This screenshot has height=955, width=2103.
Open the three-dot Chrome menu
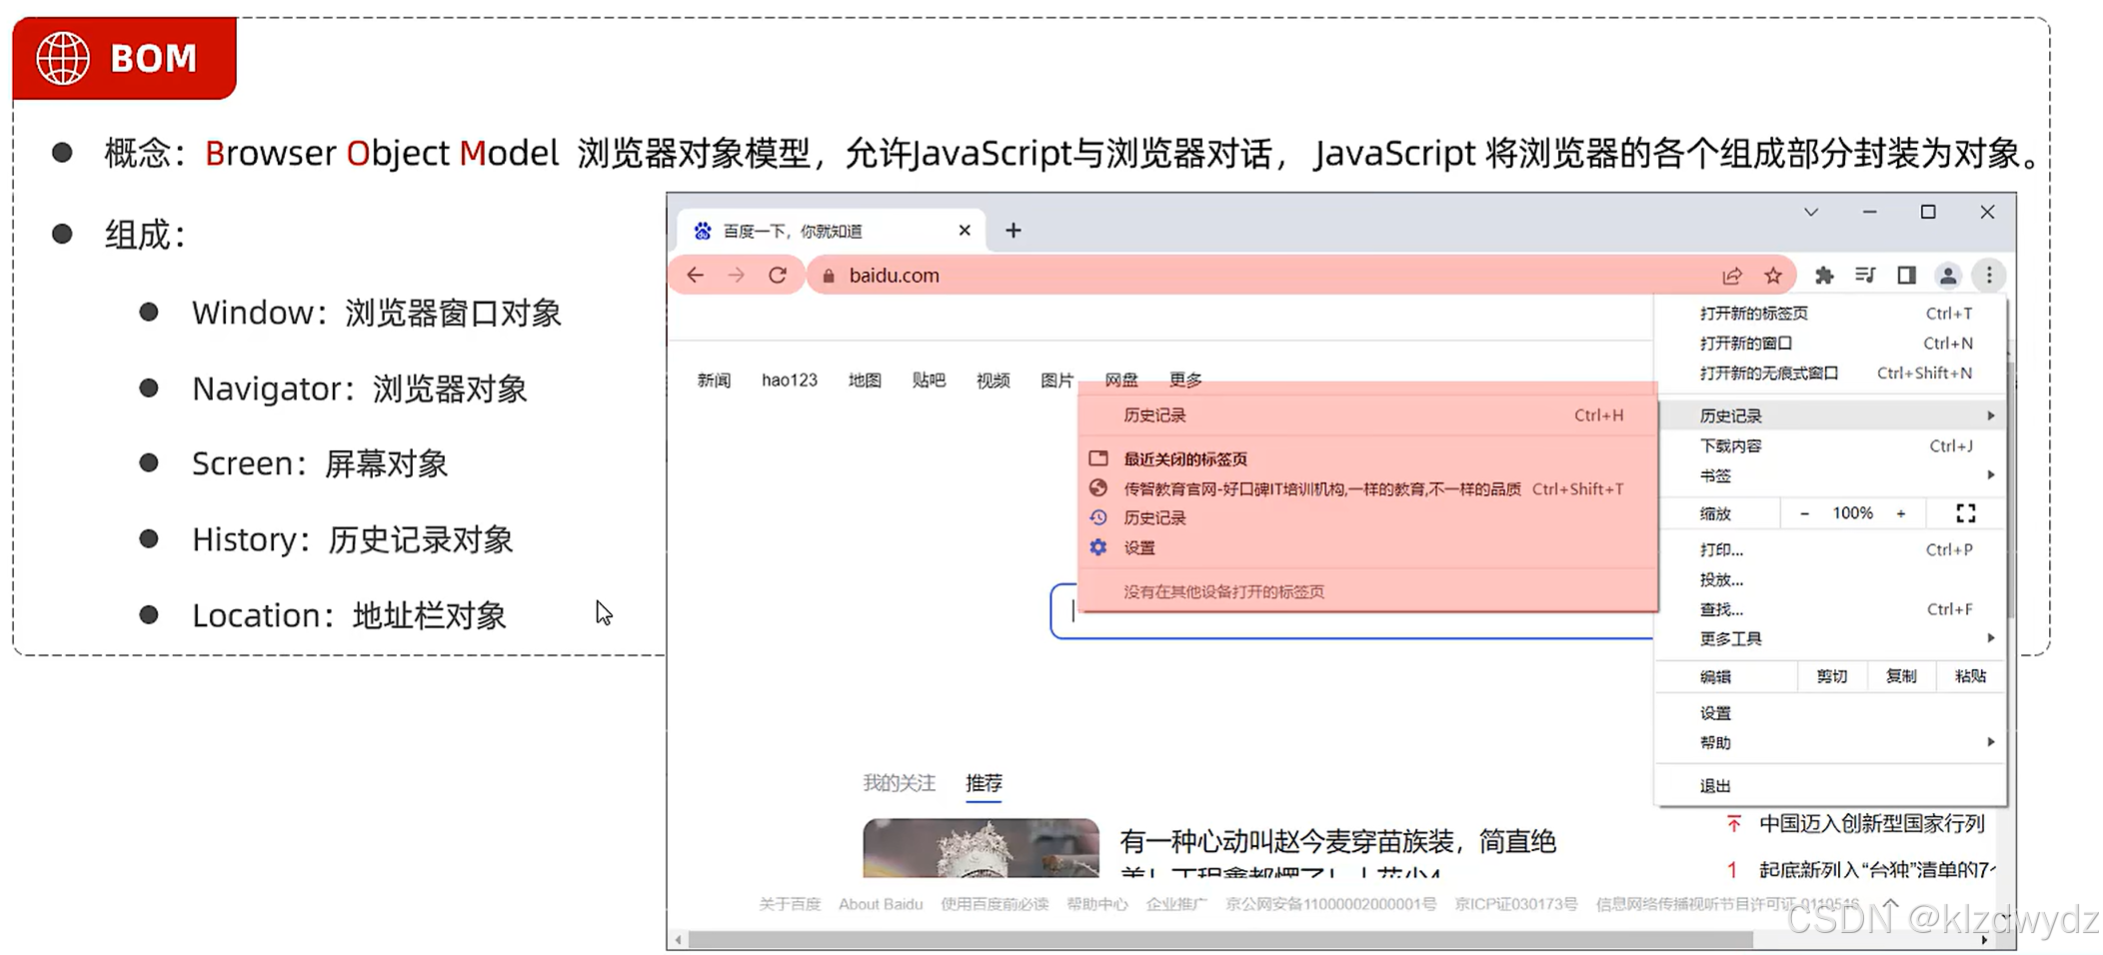tap(1989, 275)
